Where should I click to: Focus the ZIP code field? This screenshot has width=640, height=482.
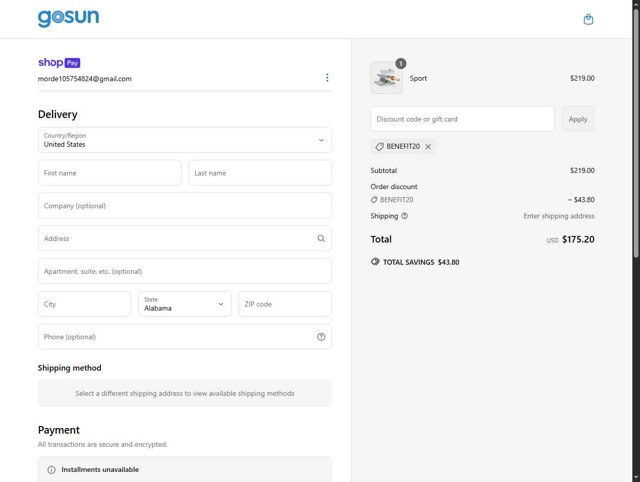tap(285, 304)
